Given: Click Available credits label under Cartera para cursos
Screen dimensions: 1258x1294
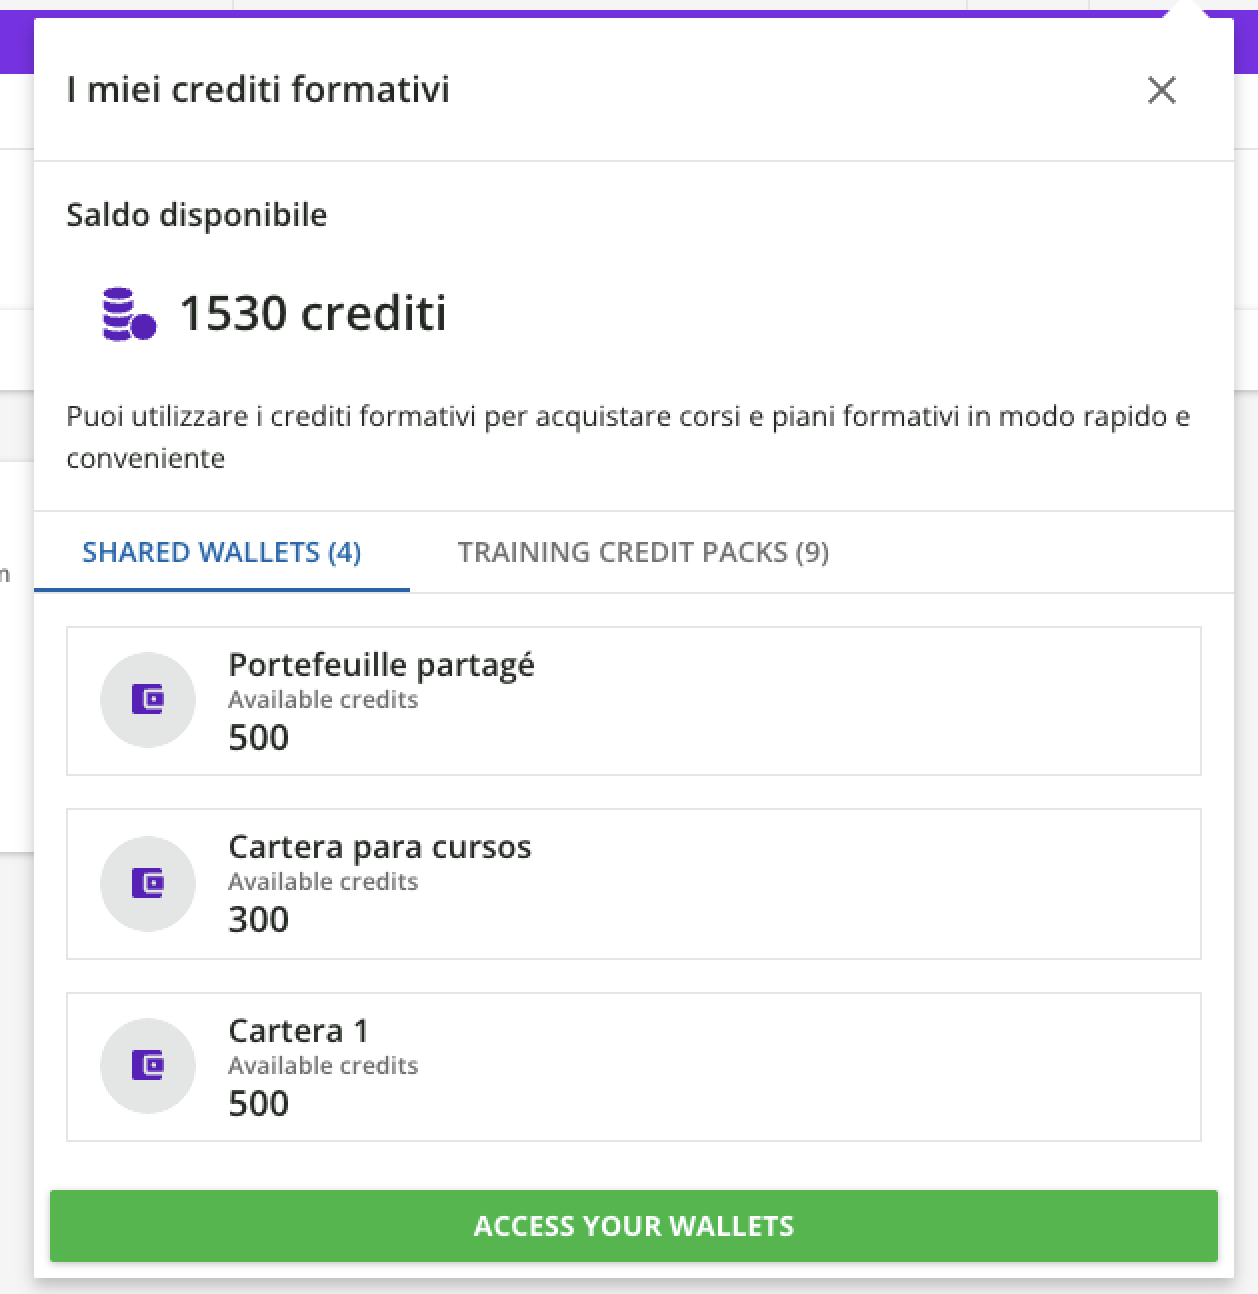Looking at the screenshot, I should (x=323, y=882).
